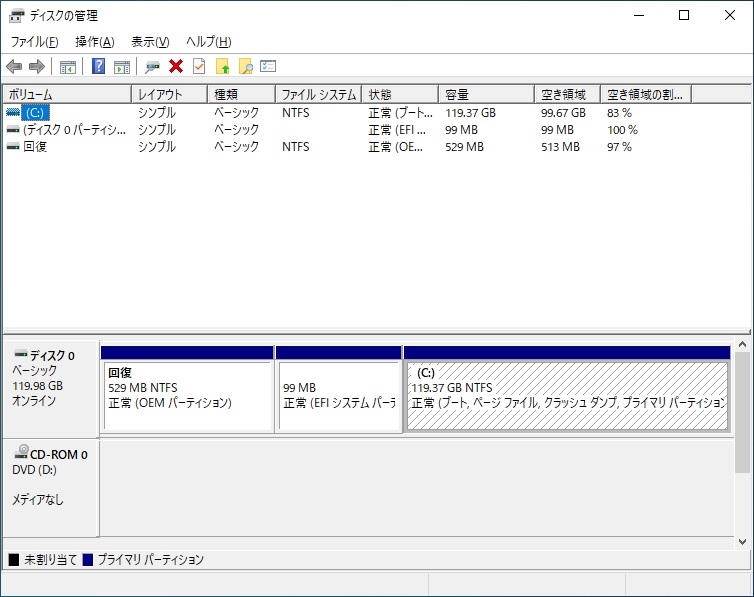Click the disk icon next to ディスク 0

[21, 354]
